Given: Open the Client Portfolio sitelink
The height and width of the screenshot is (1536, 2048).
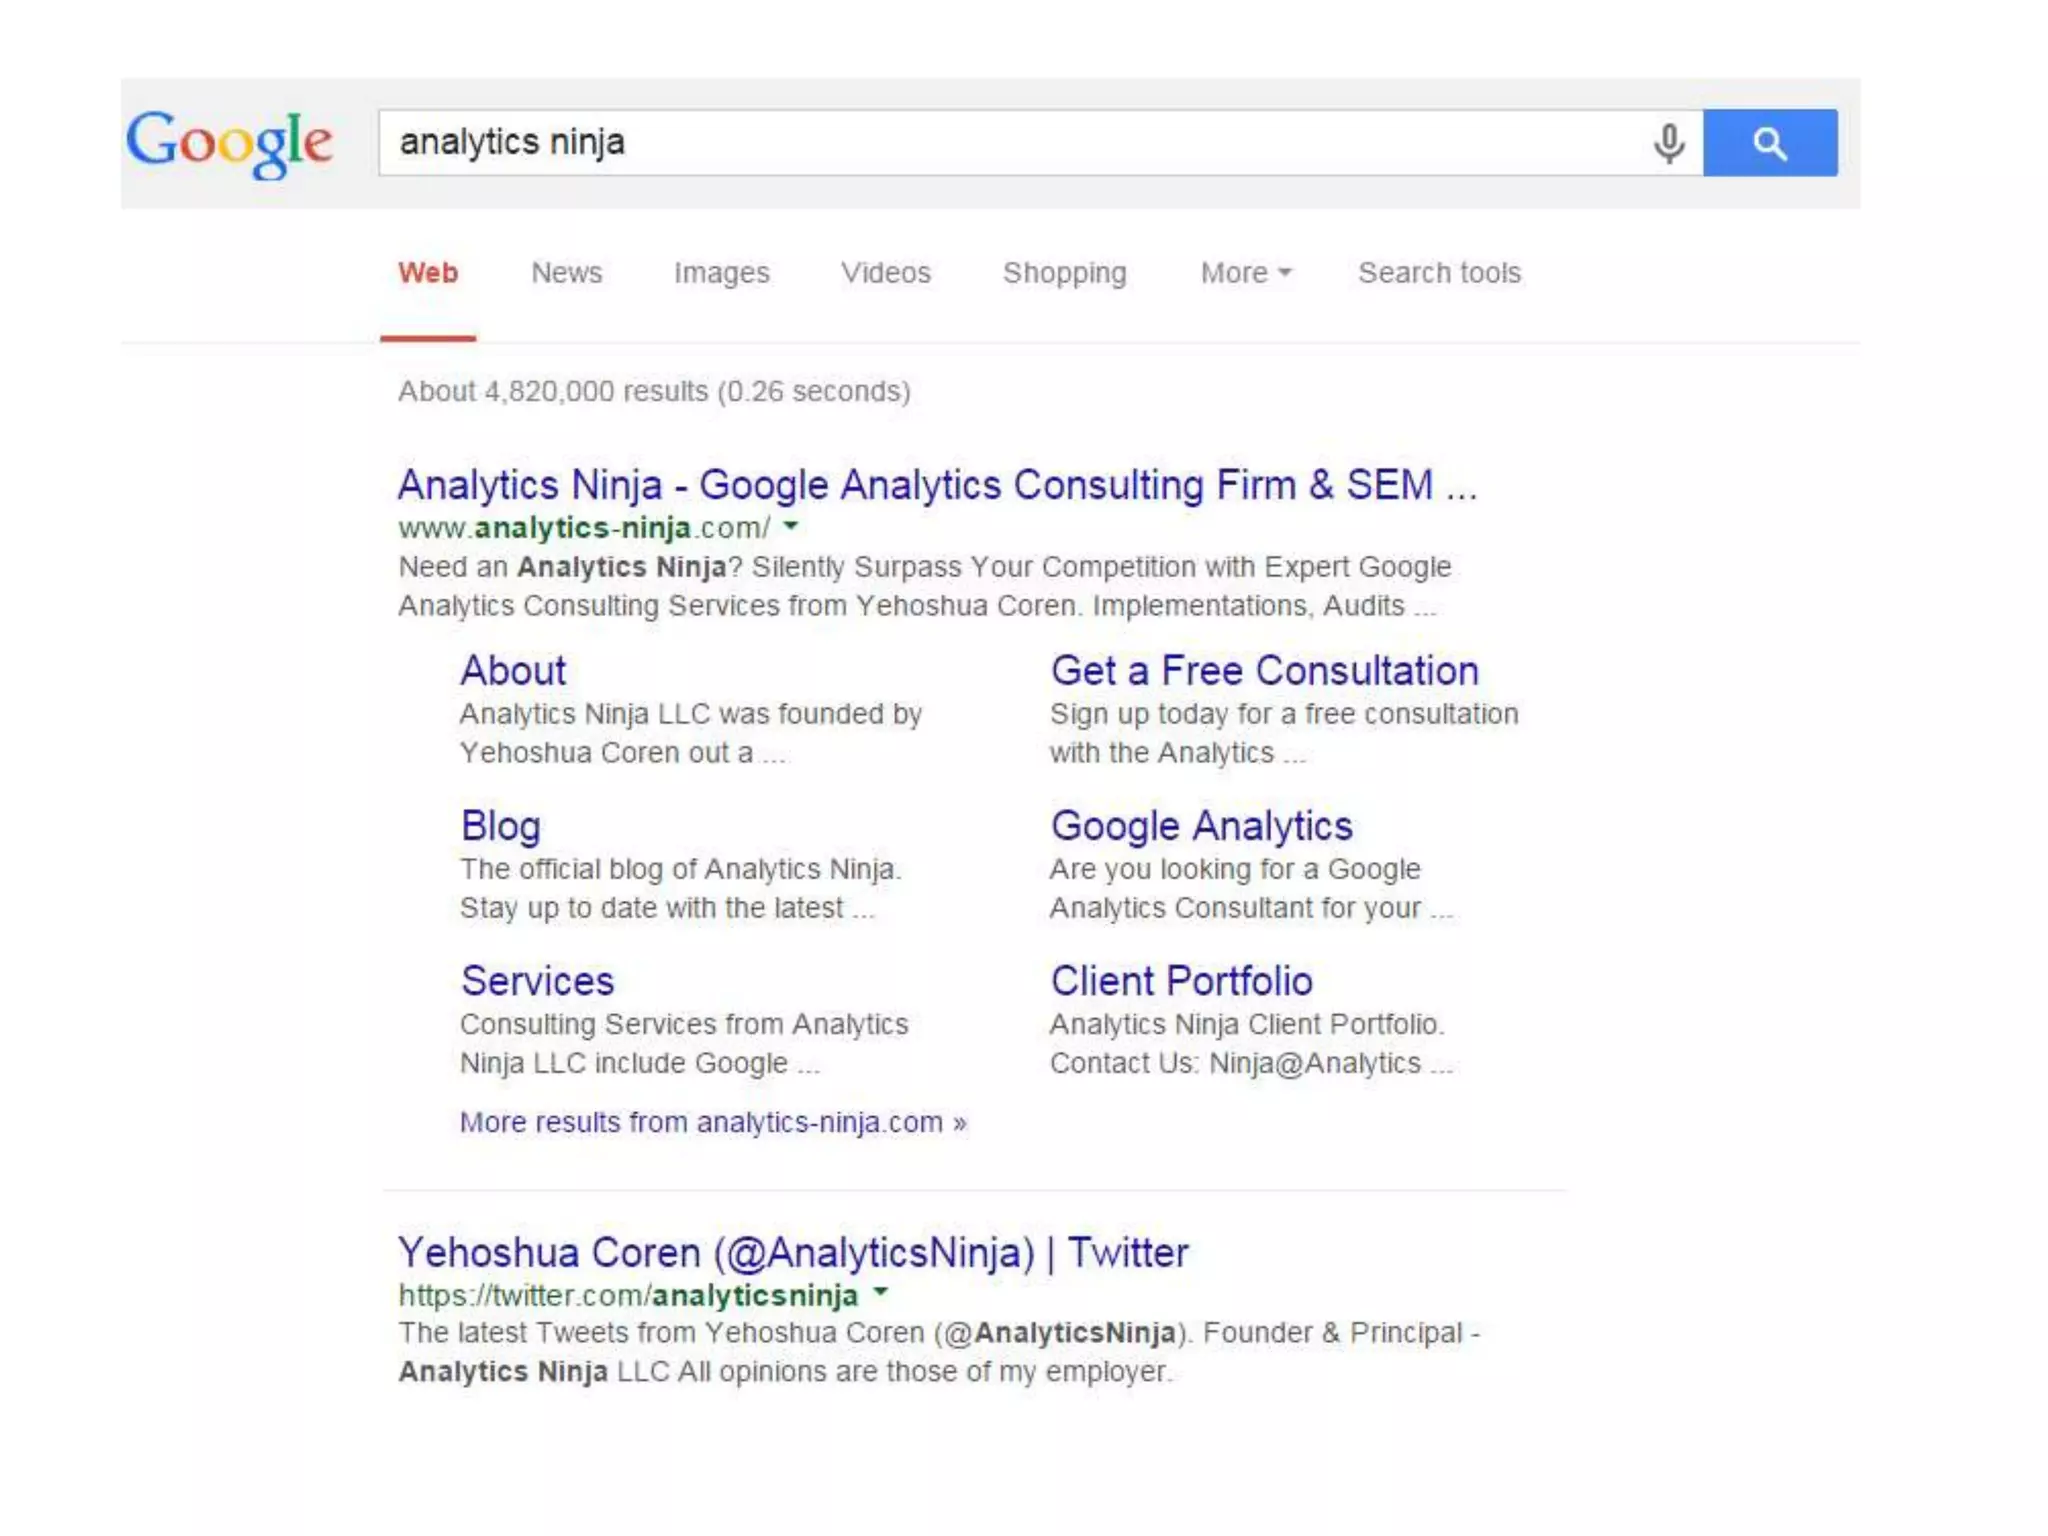Looking at the screenshot, I should (x=1180, y=981).
